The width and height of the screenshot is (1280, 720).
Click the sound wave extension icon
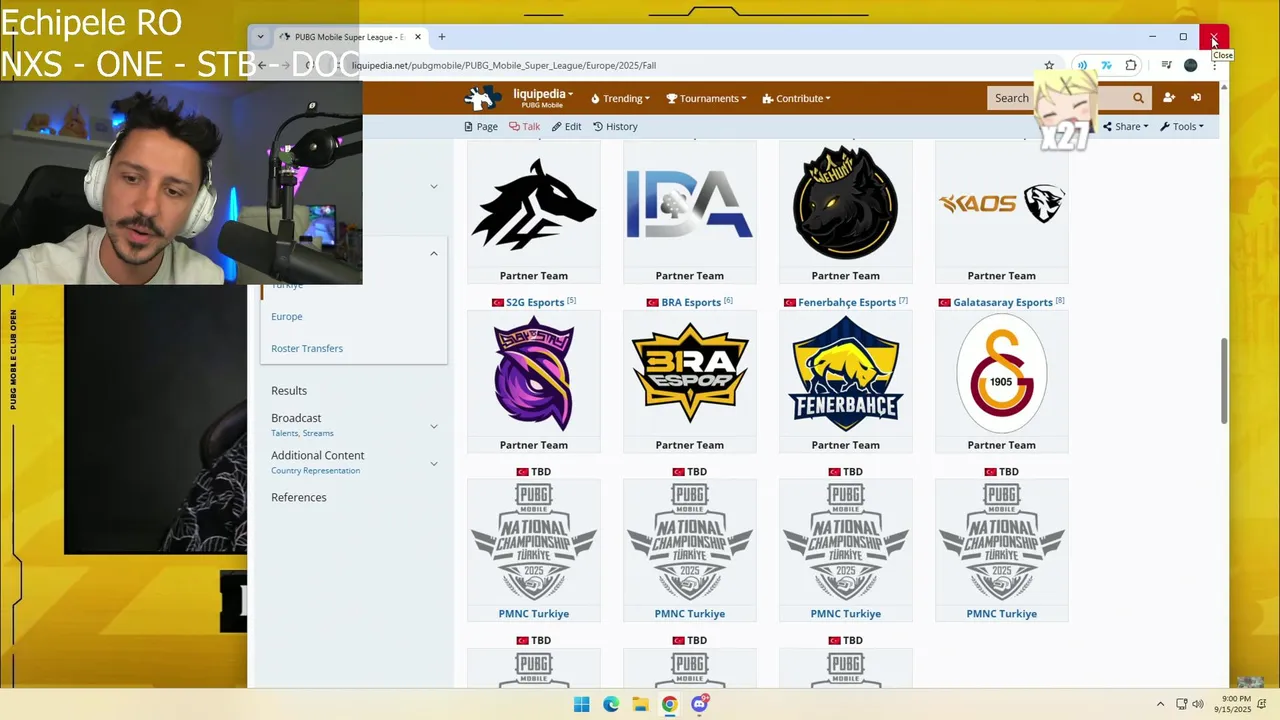tap(1081, 65)
